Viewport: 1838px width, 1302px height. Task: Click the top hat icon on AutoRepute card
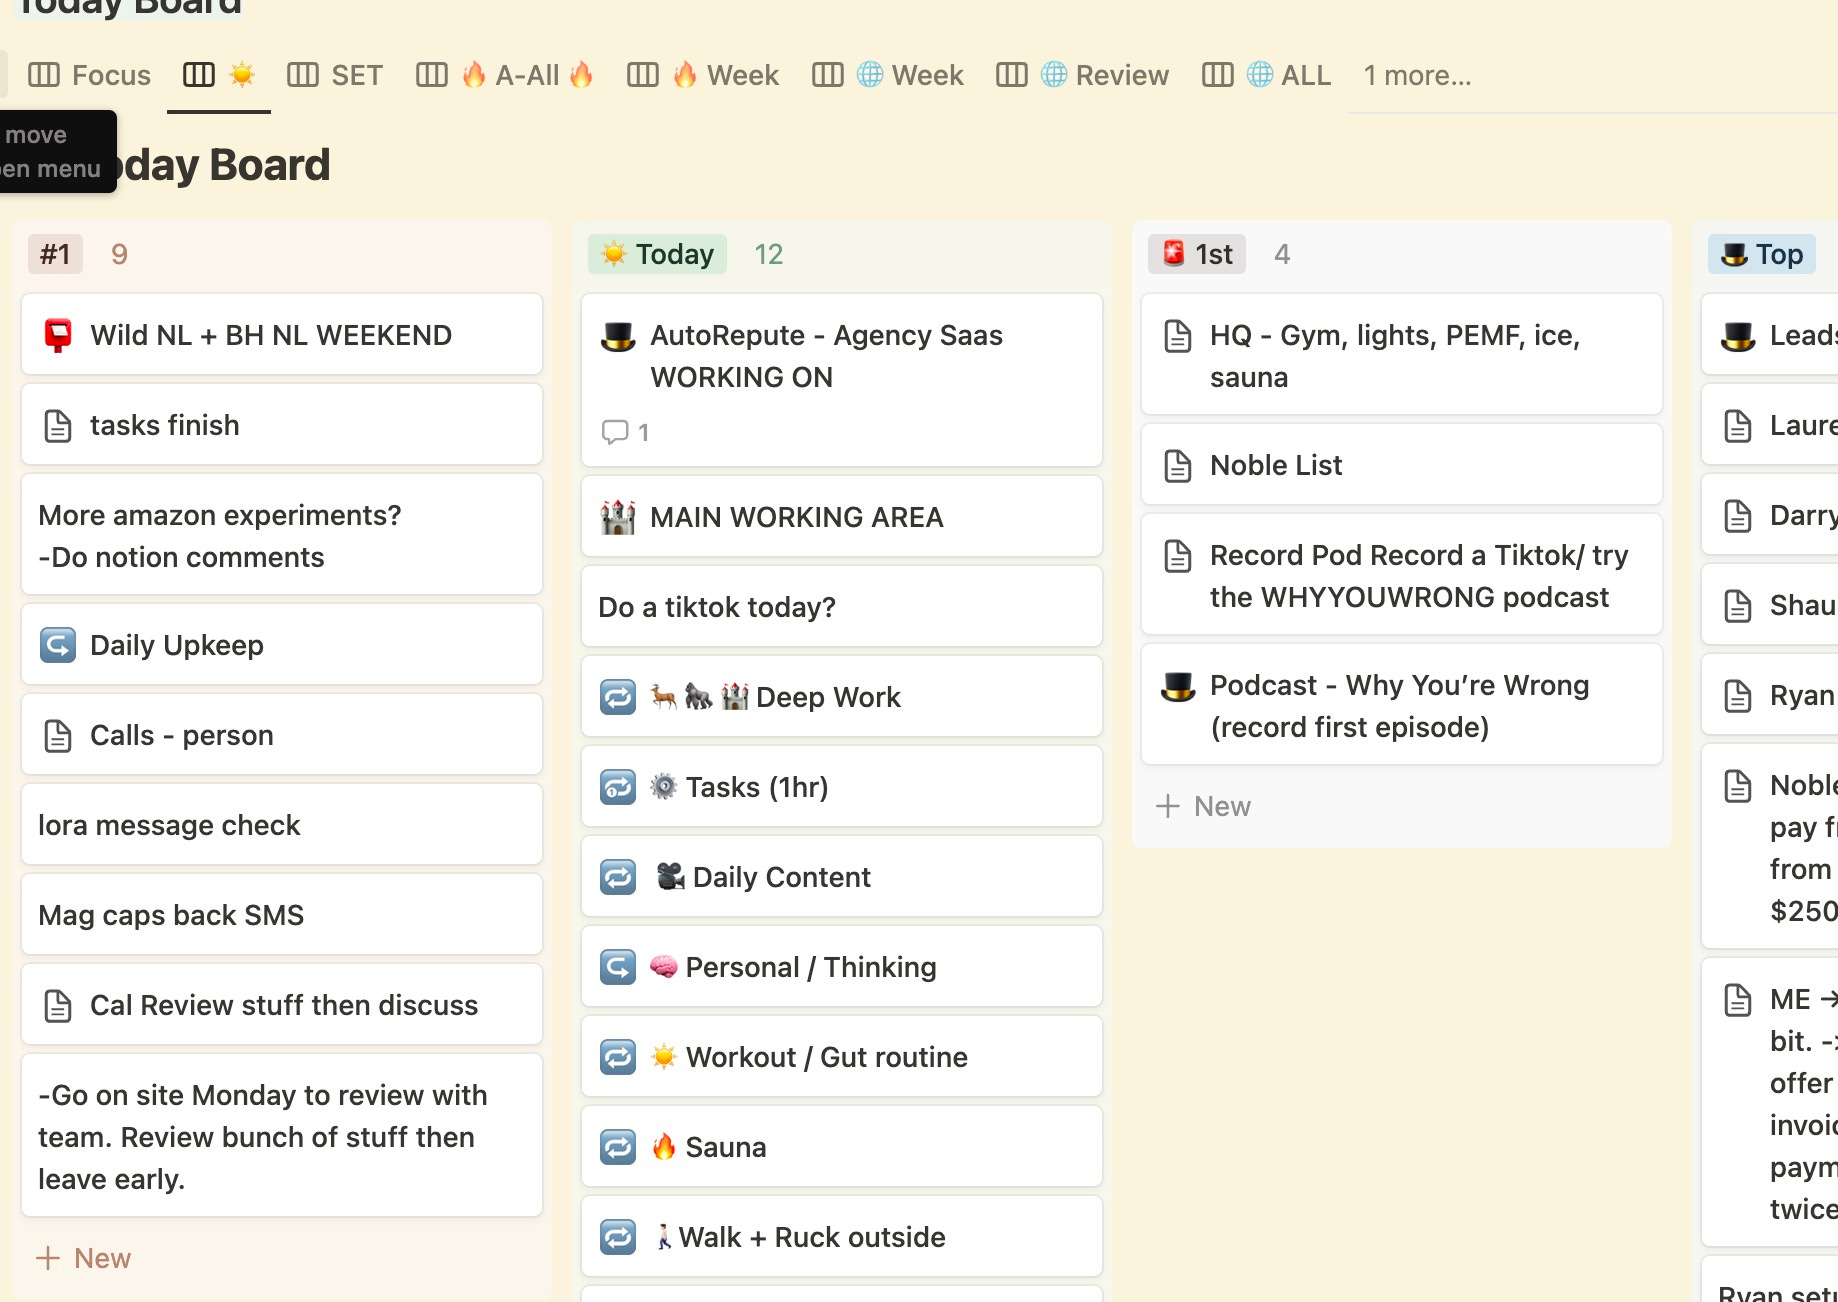coord(618,335)
